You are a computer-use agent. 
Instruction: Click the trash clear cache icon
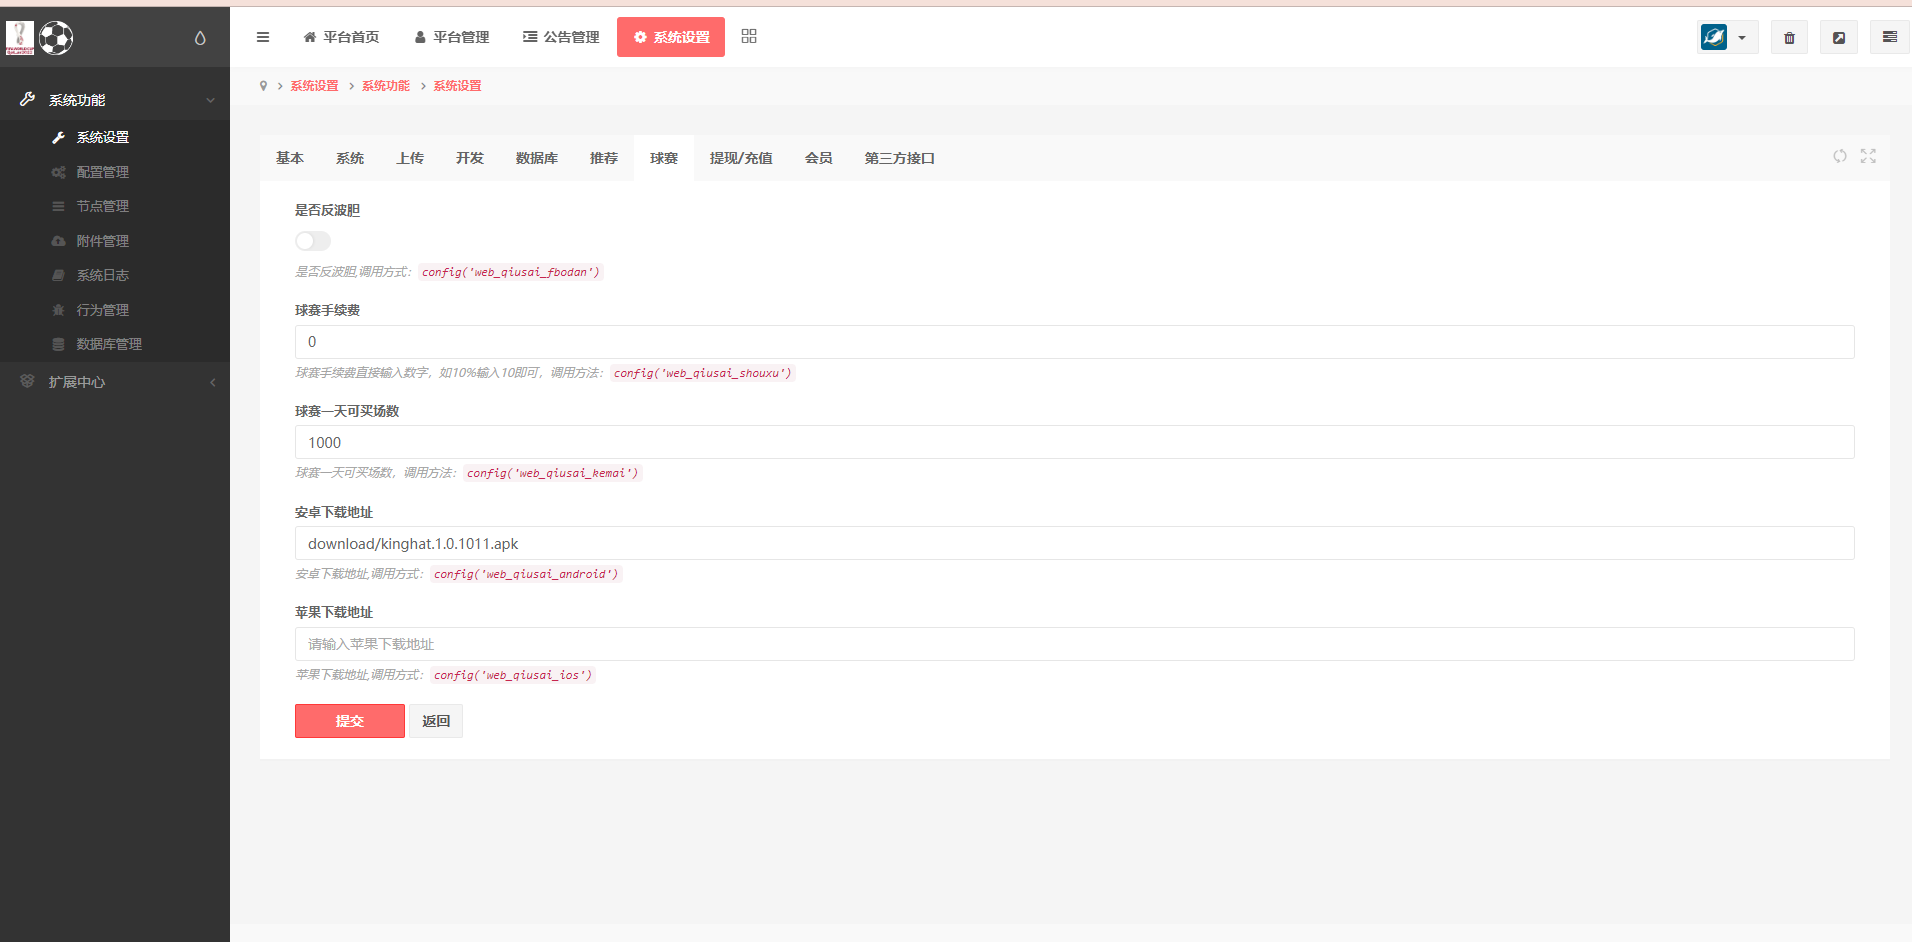1789,38
